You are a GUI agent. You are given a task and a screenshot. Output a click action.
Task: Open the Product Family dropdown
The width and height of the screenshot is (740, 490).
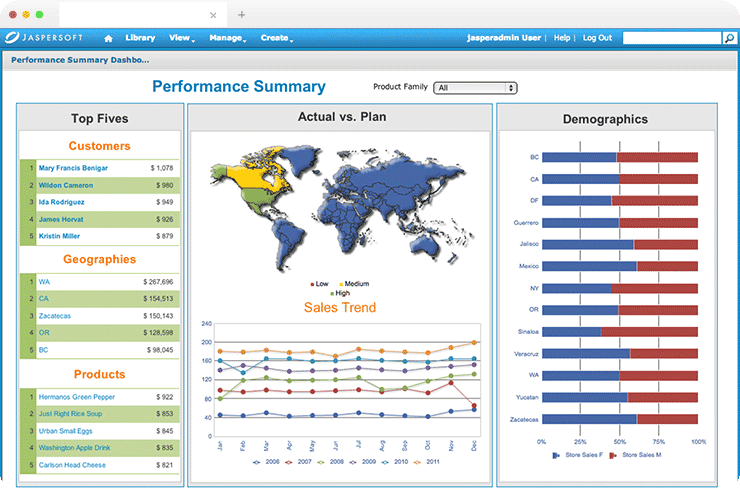pos(475,88)
